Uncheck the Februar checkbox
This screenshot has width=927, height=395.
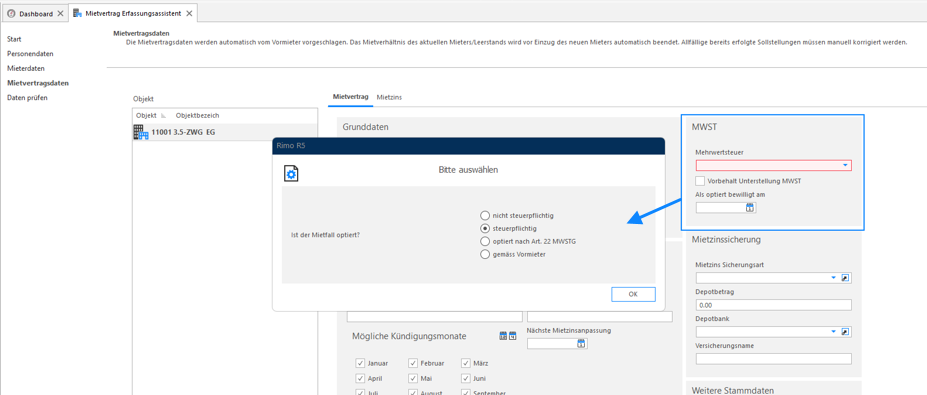412,363
